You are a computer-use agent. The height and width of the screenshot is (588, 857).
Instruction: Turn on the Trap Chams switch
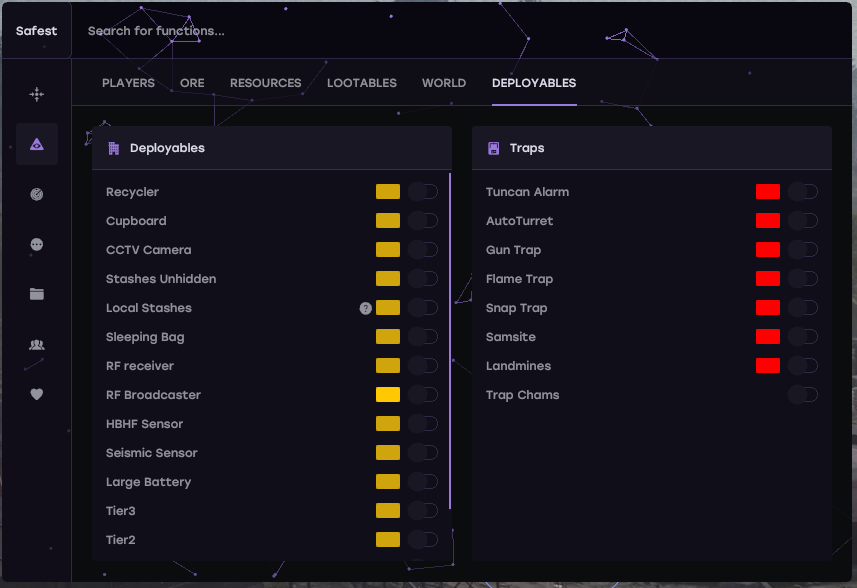point(803,395)
